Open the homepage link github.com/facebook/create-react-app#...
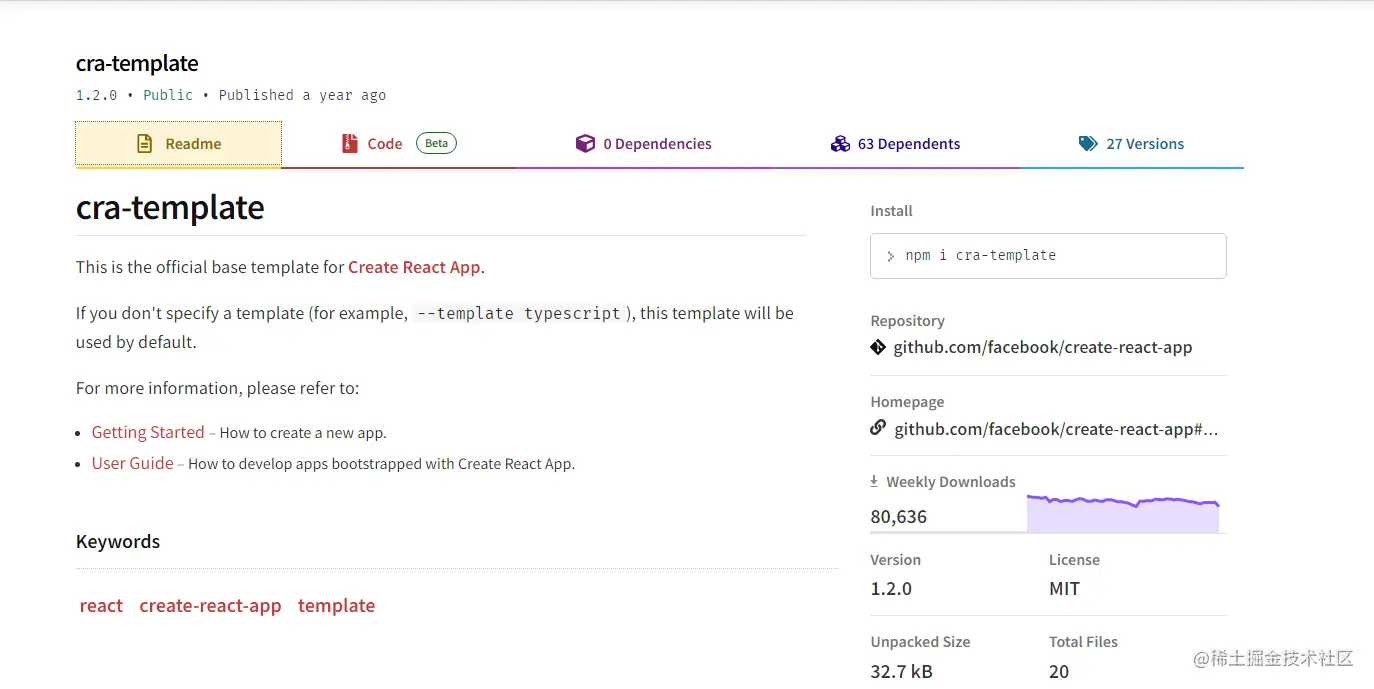Viewport: 1374px width, 689px height. (1056, 429)
